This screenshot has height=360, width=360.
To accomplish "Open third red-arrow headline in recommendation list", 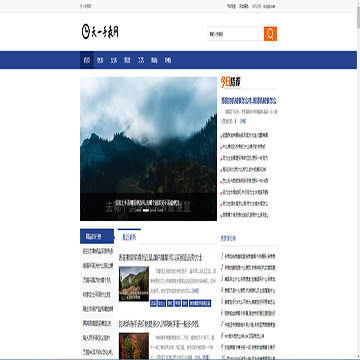I will coord(245,158).
